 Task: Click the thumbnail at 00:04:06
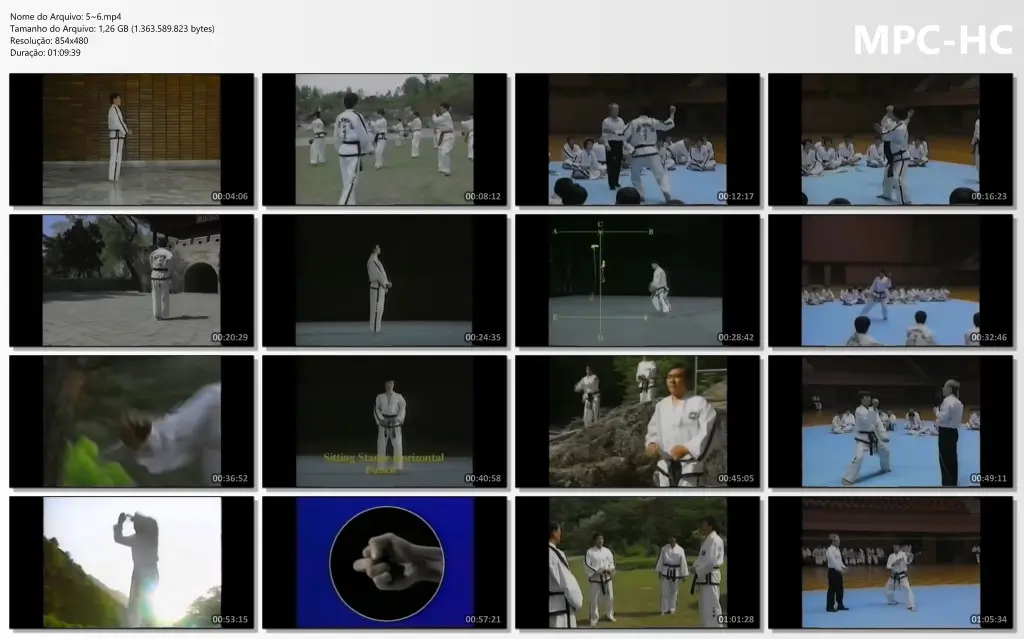(131, 139)
